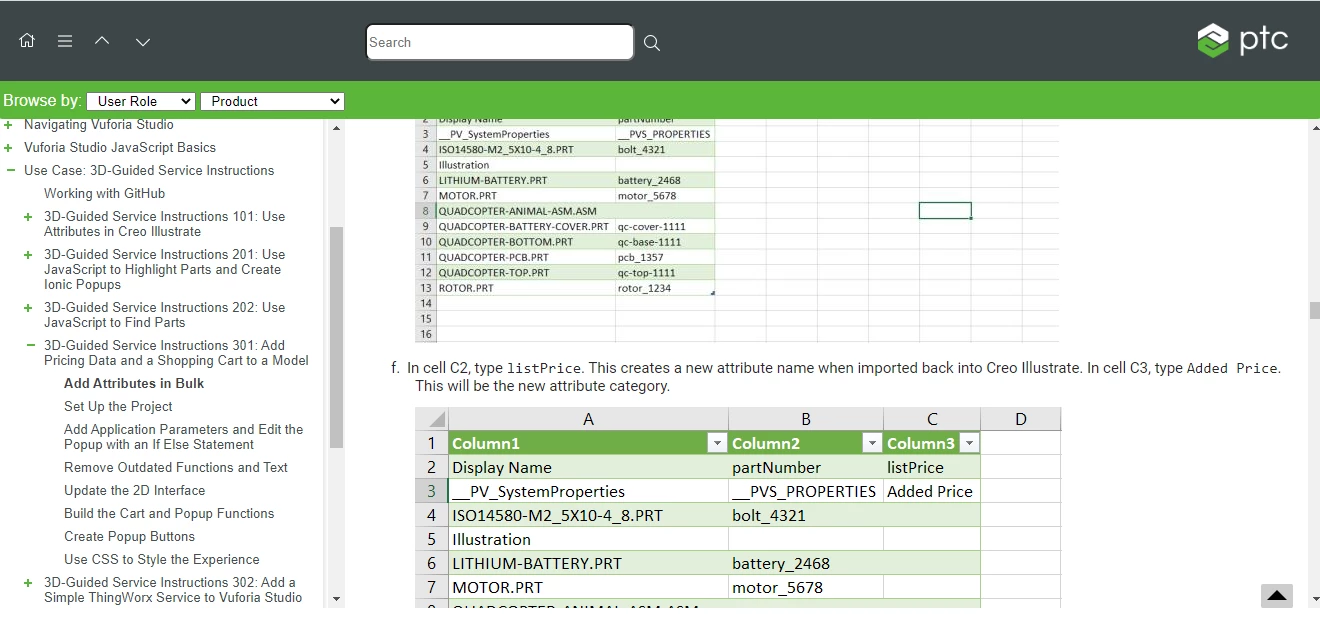This screenshot has width=1320, height=620.
Task: Click LITHIUM-BATTERY.PRT in the lower table
Action: coord(588,563)
